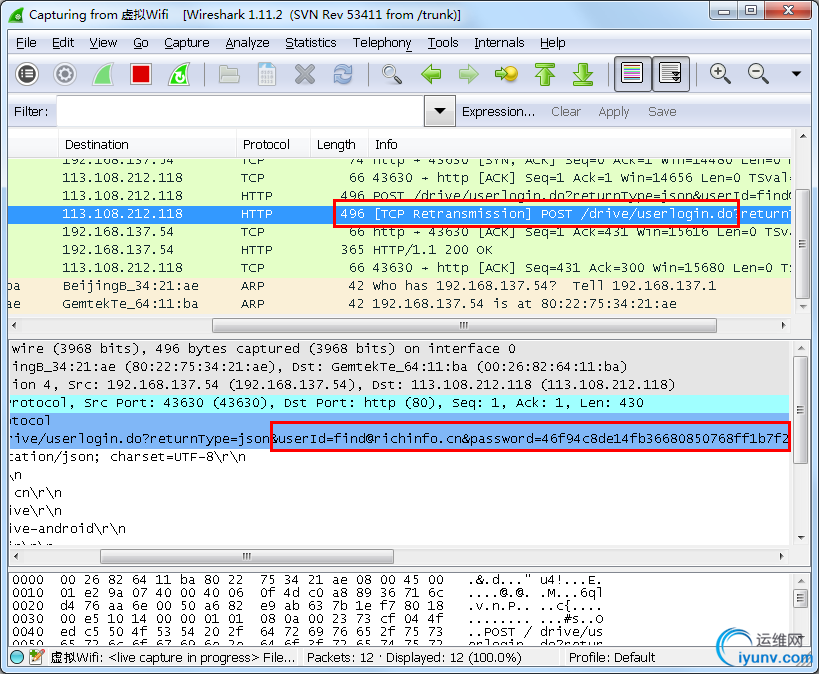
Task: Open the View menu
Action: (x=103, y=43)
